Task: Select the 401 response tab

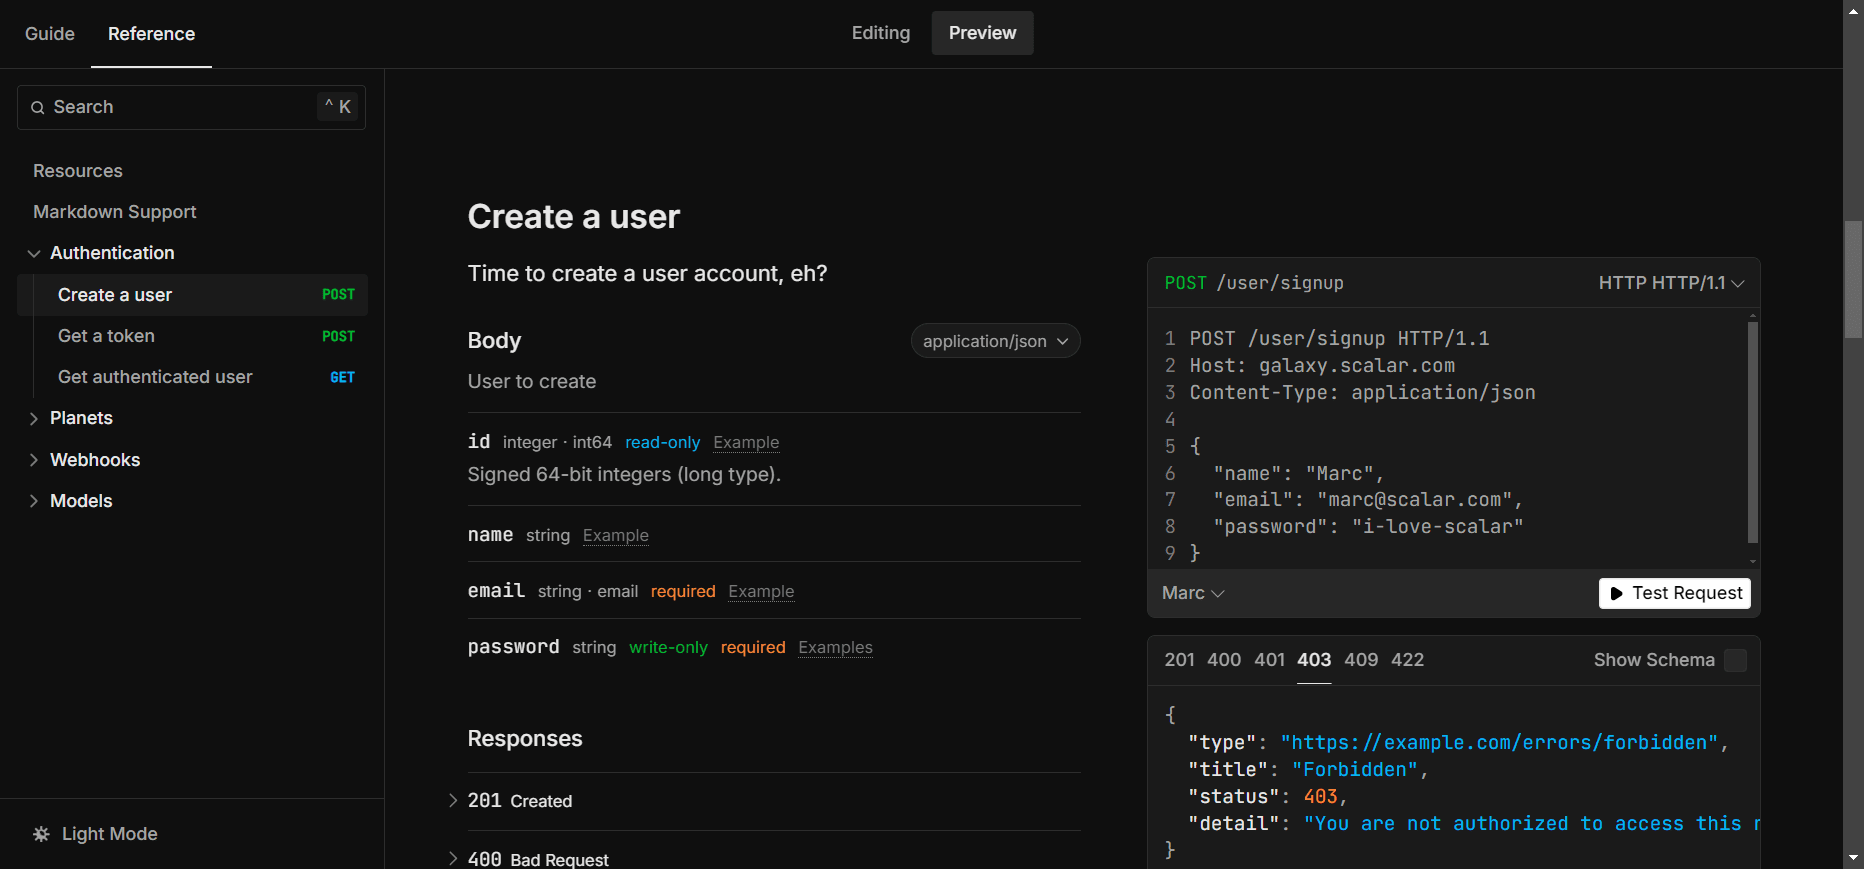Action: pos(1269,660)
